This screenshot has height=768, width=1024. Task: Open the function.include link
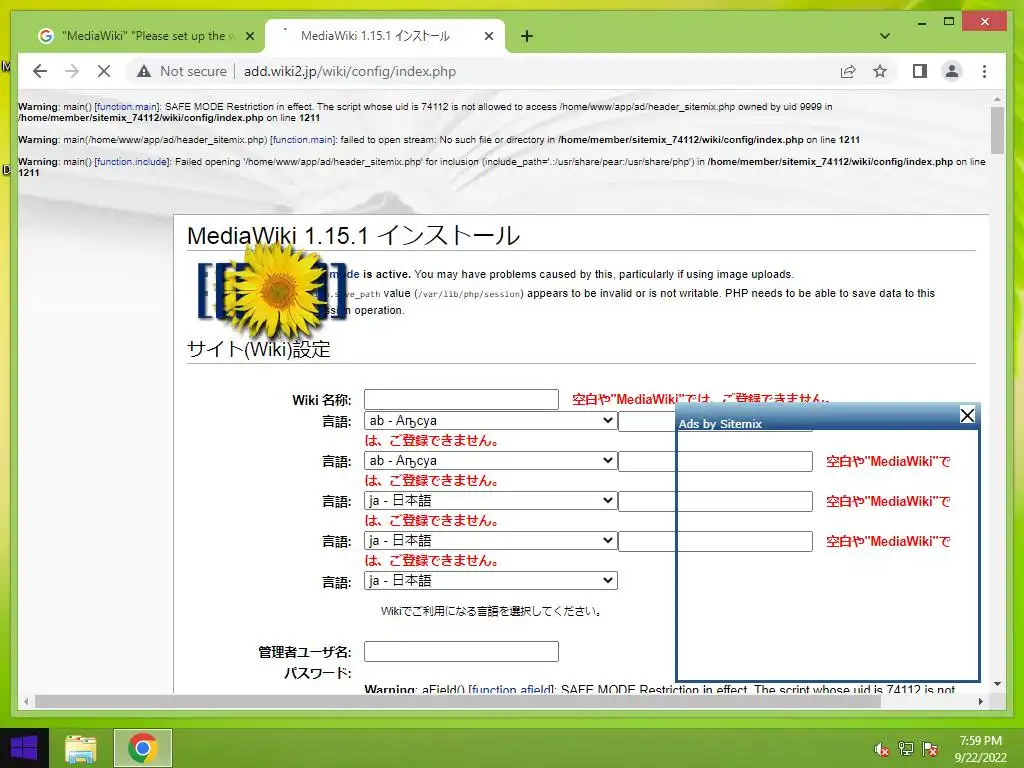click(133, 161)
